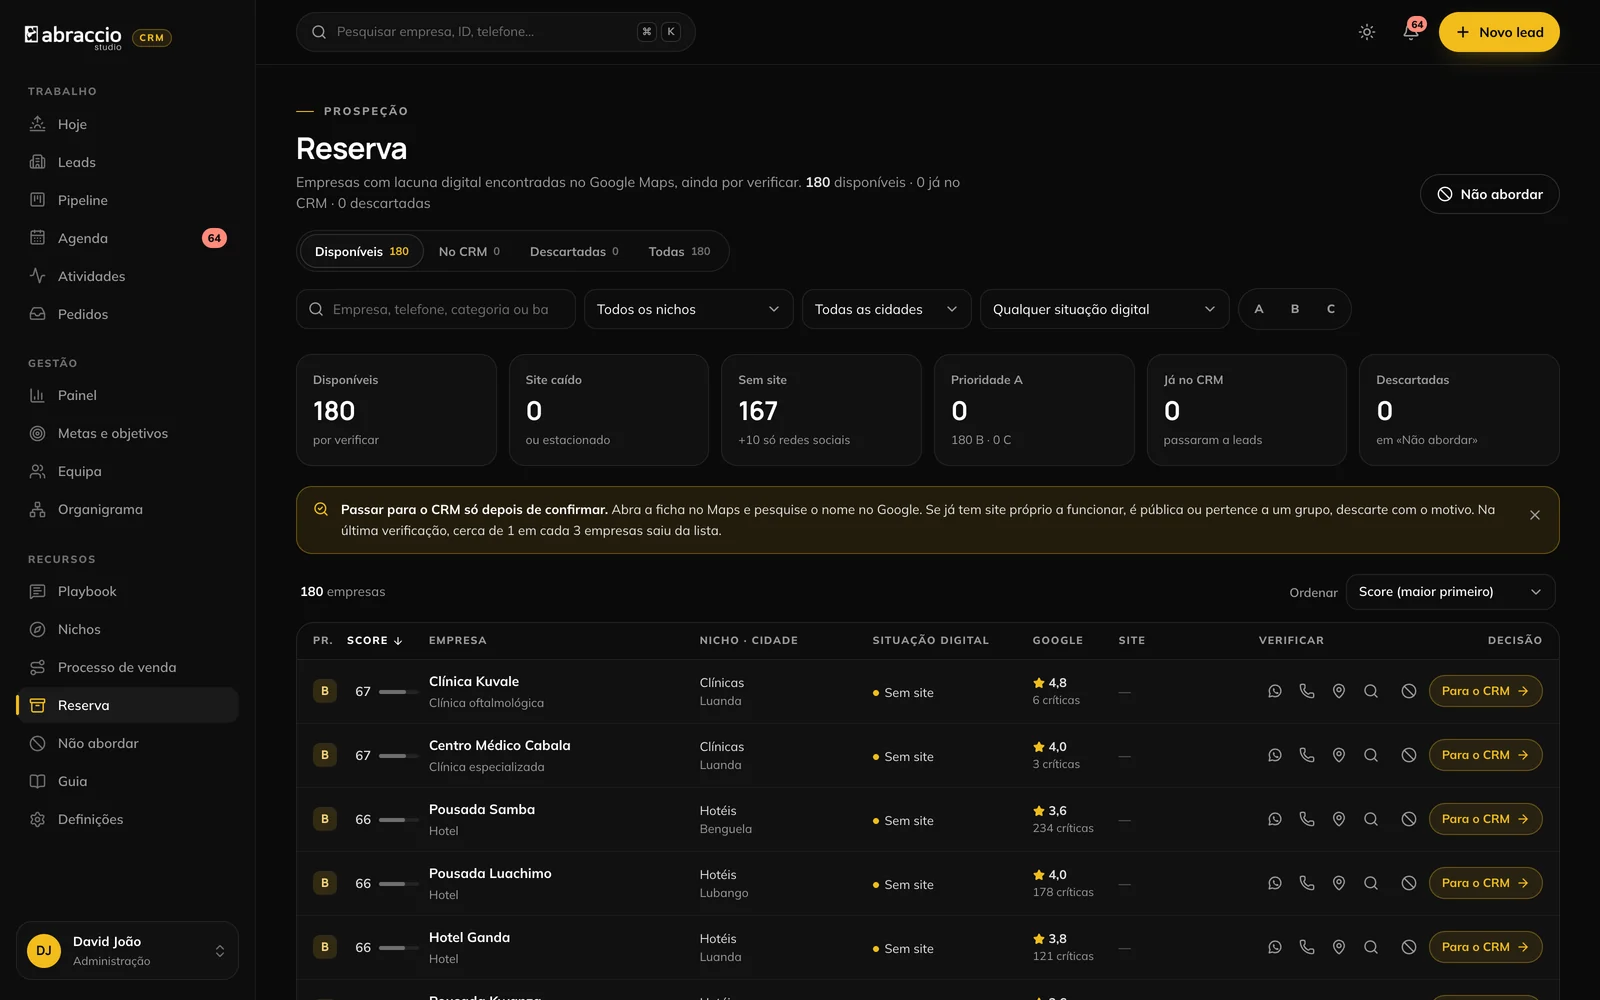The image size is (1600, 1000).
Task: Open the Todos os nichos dropdown
Action: [688, 309]
